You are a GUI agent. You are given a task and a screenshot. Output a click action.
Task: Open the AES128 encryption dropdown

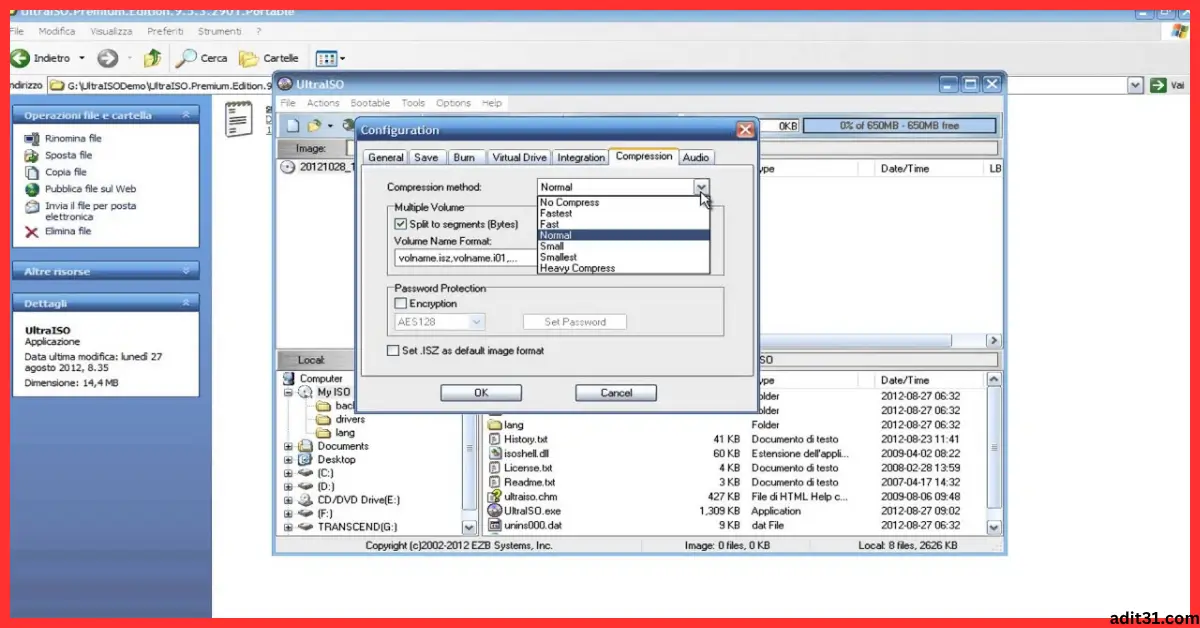[477, 322]
